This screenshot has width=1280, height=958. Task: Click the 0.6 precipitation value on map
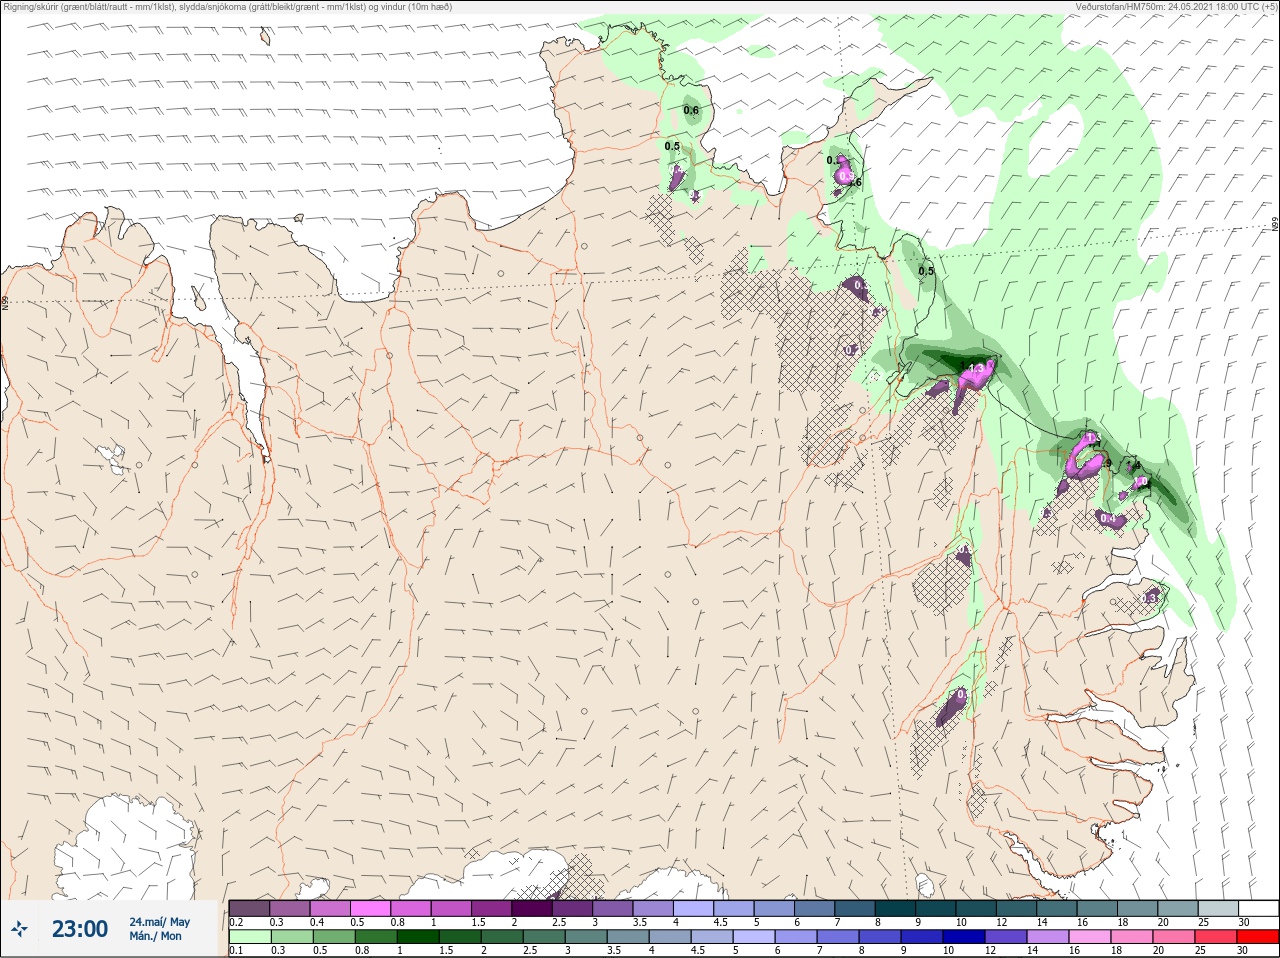691,110
